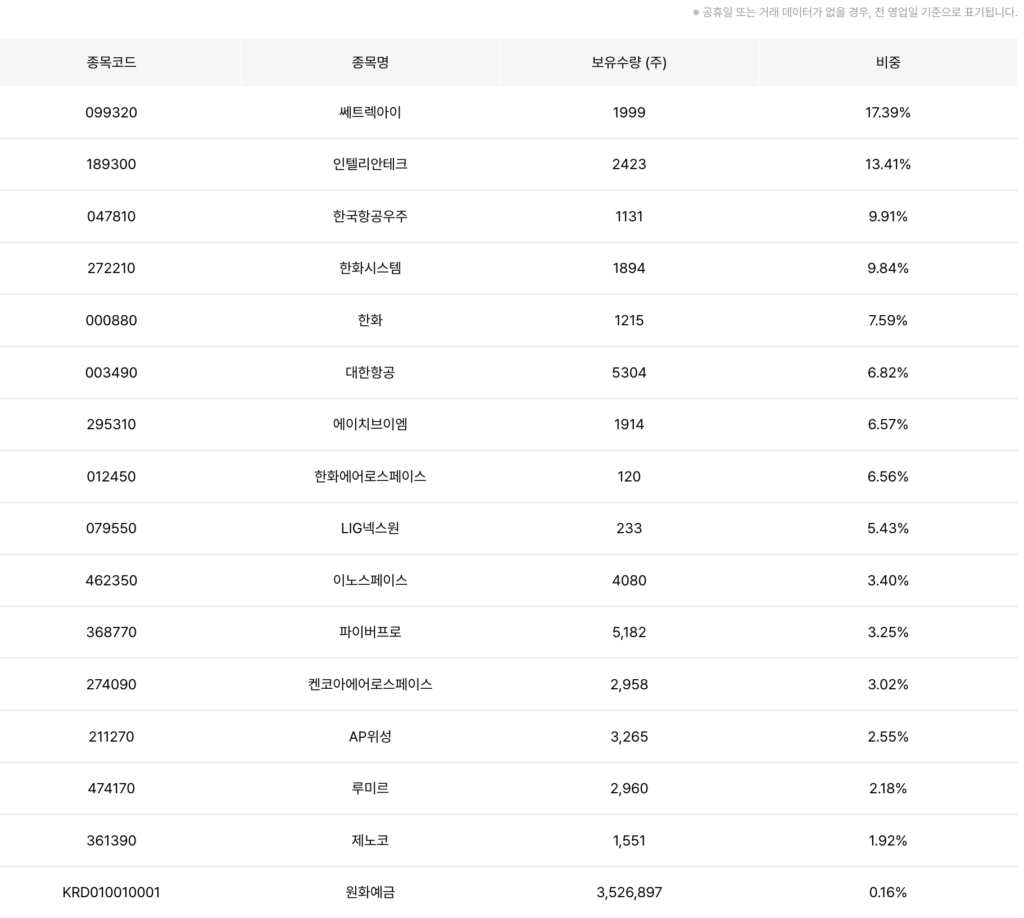The image size is (1024, 918).
Task: Click stock code 295310
Action: [x=111, y=424]
